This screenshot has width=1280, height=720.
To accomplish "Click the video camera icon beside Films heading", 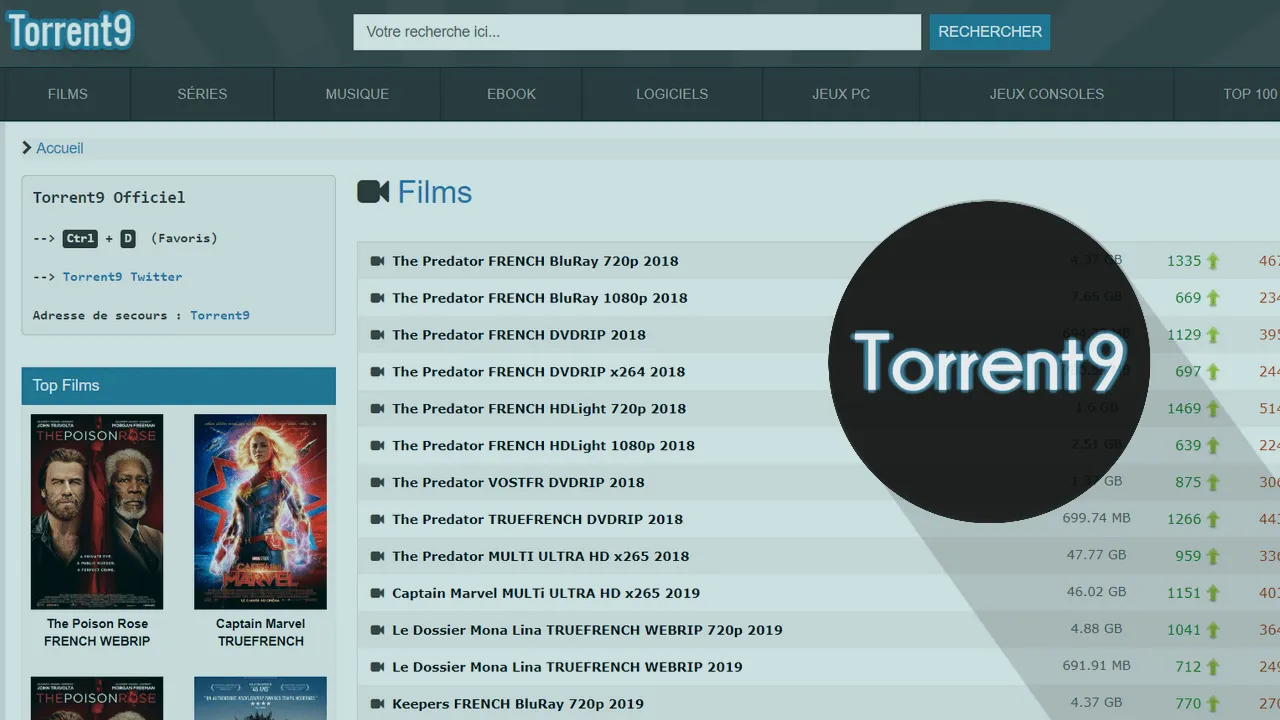I will coord(372,191).
